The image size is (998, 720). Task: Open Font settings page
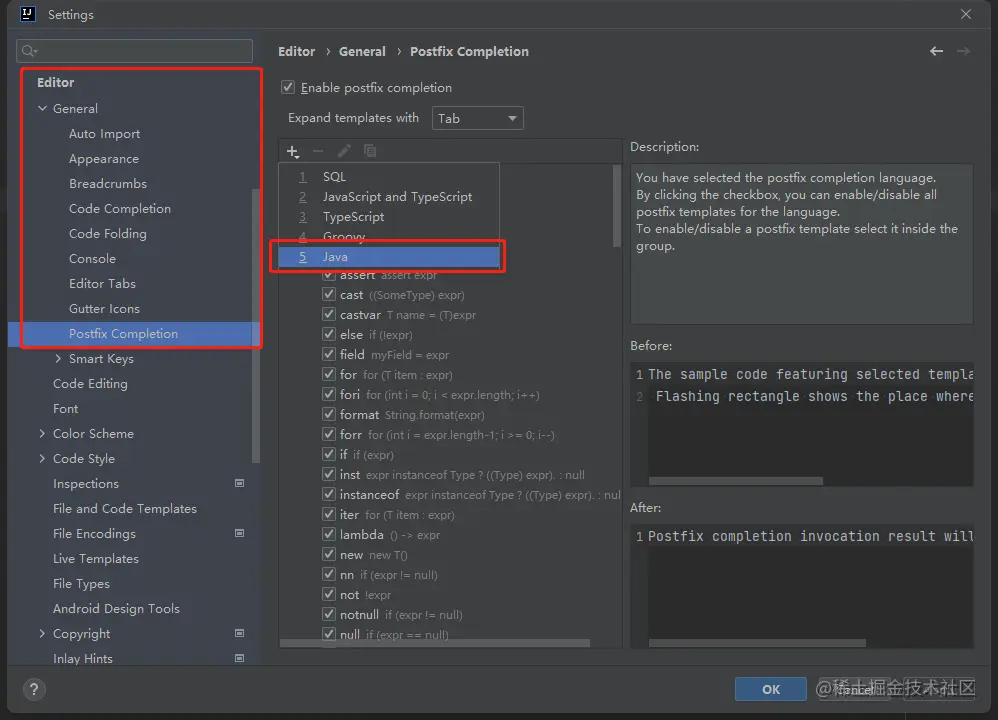tap(66, 409)
